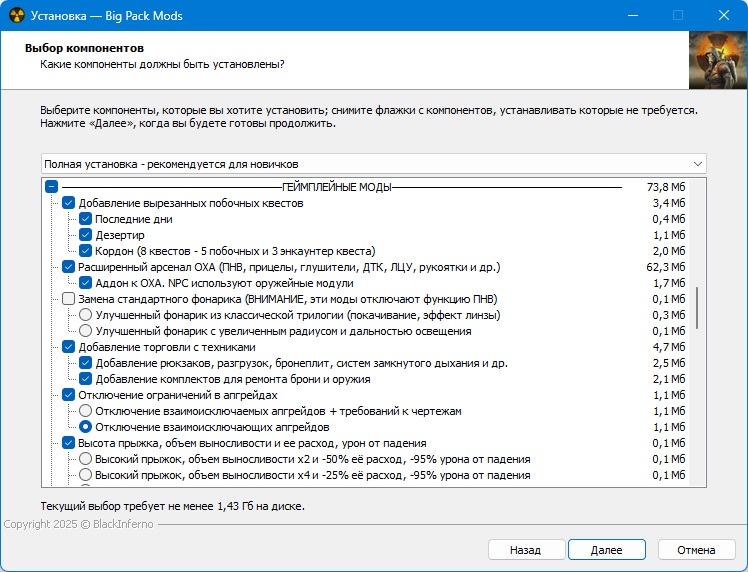Image resolution: width=748 pixels, height=572 pixels.
Task: Uncheck the 'Последние дни' quest checkbox
Action: point(86,219)
